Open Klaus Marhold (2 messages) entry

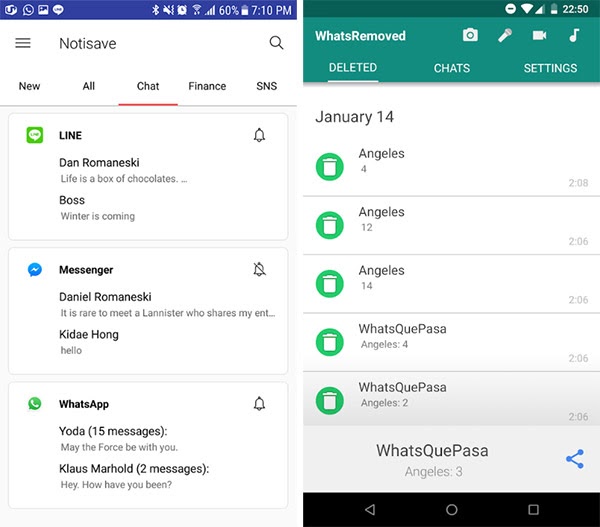pyautogui.click(x=148, y=476)
